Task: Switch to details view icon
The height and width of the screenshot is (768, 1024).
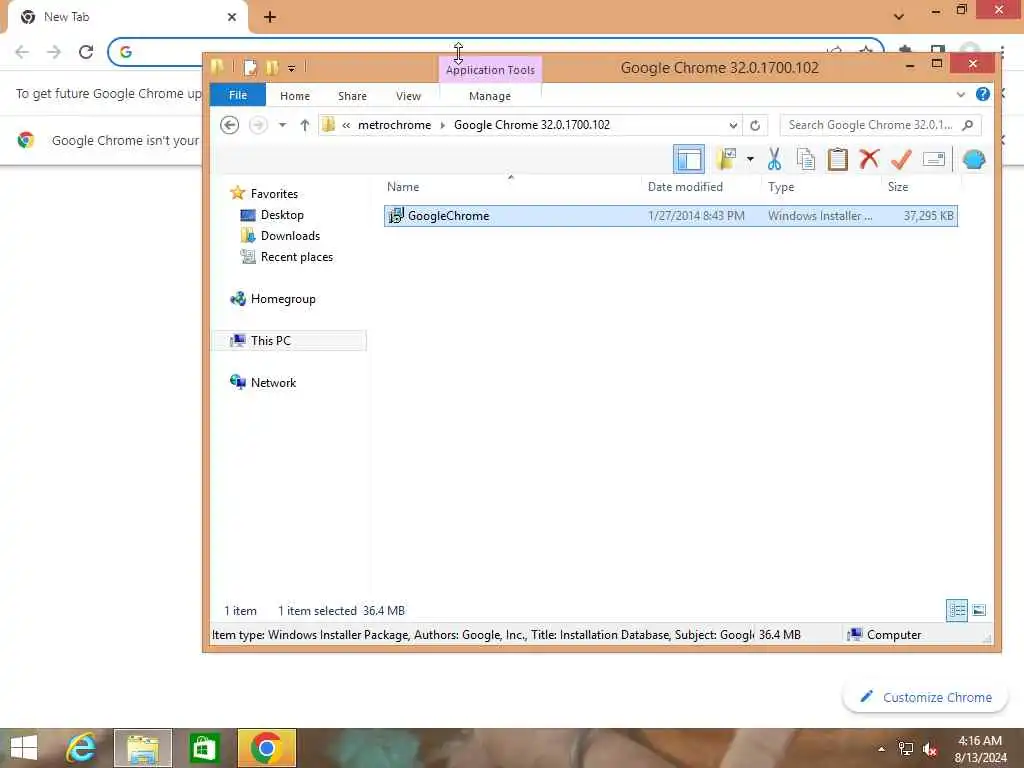Action: [957, 611]
